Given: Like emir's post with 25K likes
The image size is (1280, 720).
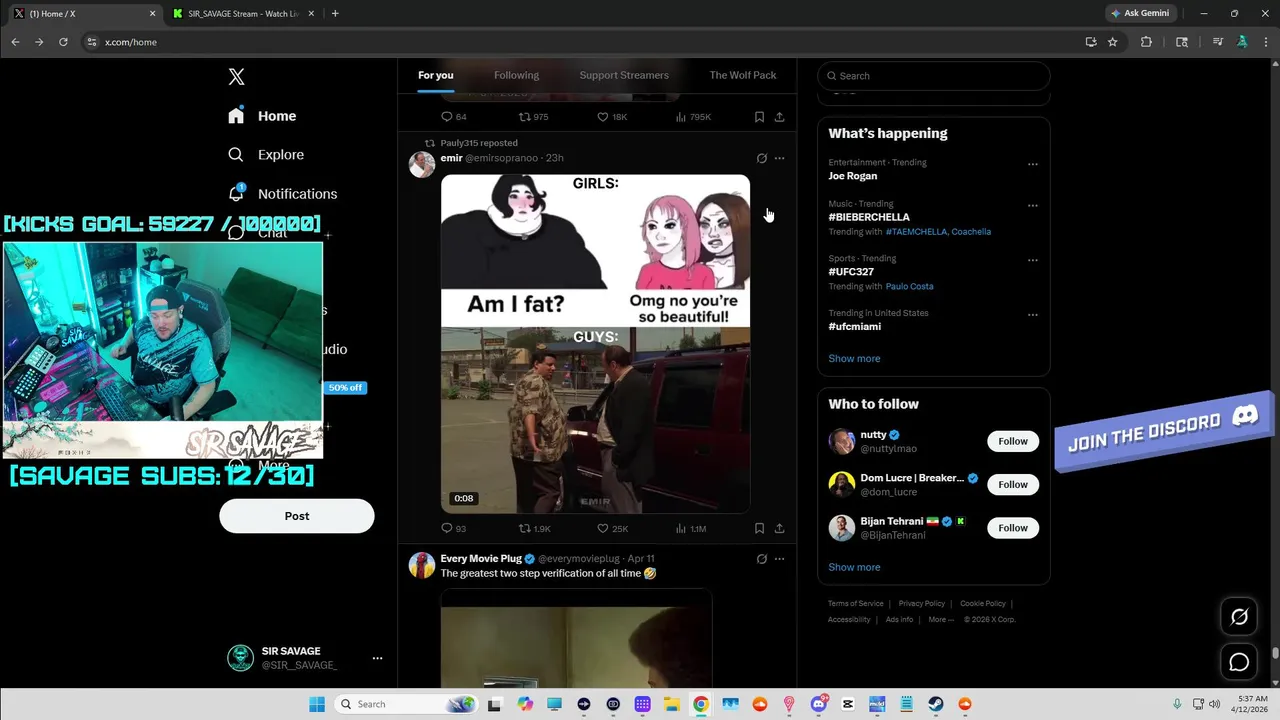Looking at the screenshot, I should tap(613, 529).
